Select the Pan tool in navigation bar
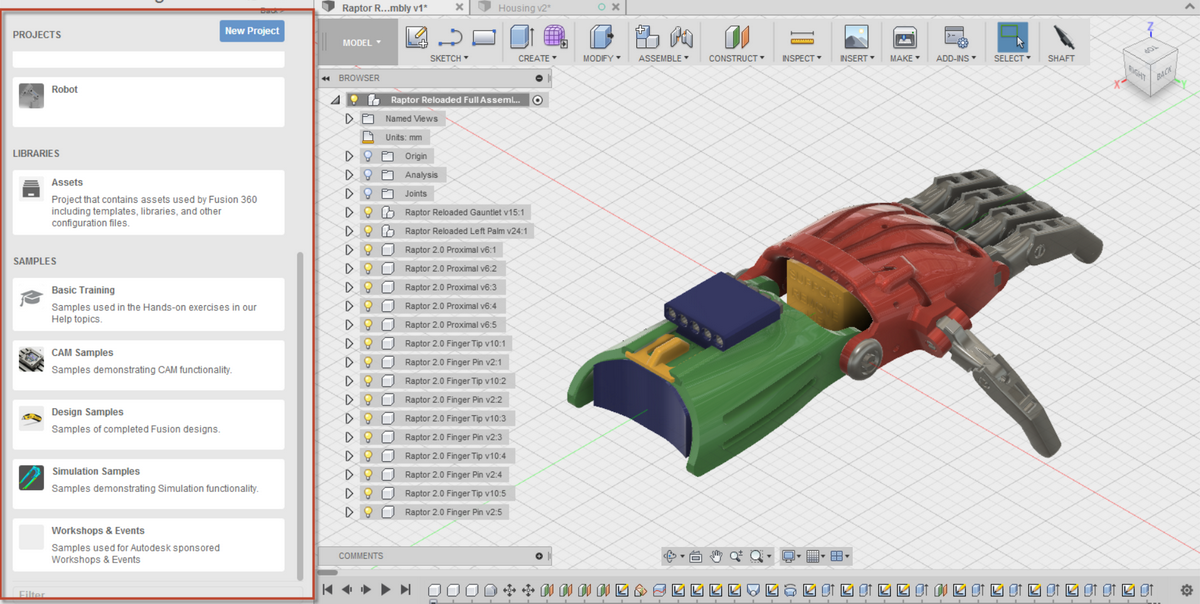Viewport: 1200px width, 604px height. (x=717, y=556)
